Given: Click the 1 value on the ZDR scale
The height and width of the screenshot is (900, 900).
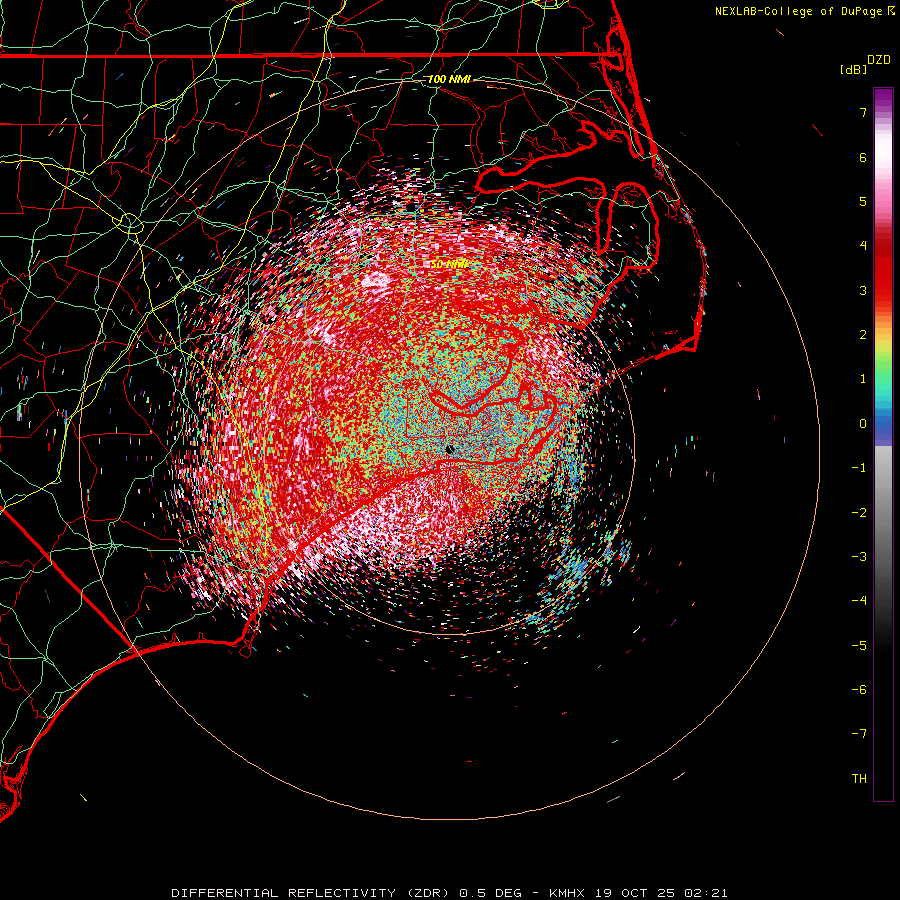Looking at the screenshot, I should (x=863, y=379).
